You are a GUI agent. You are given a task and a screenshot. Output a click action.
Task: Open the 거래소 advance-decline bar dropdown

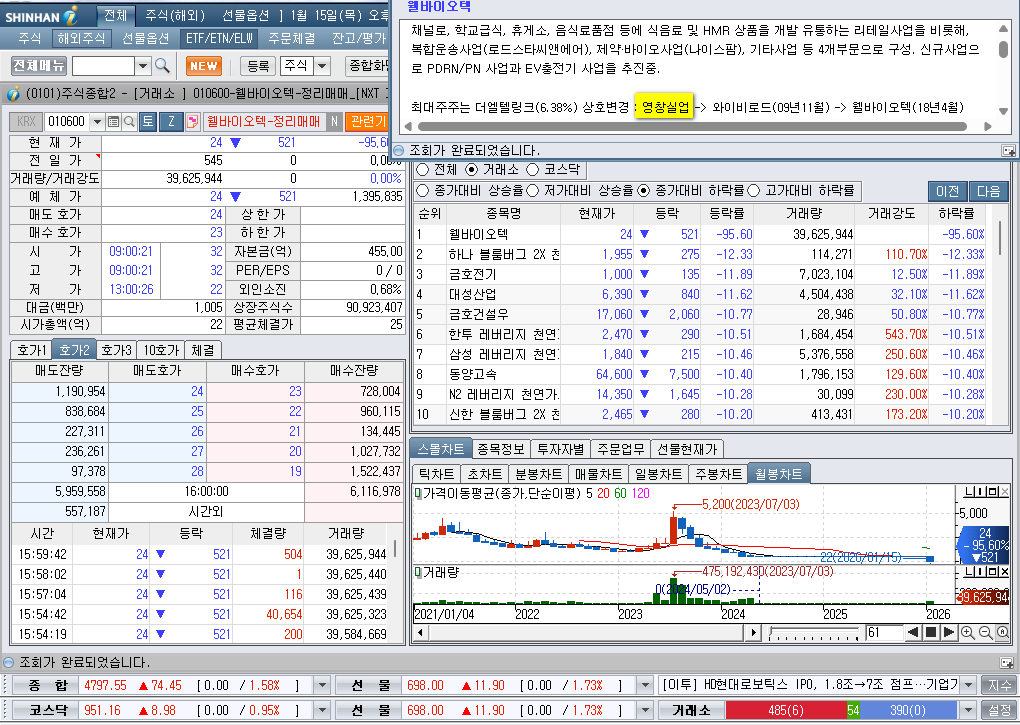pos(969,710)
